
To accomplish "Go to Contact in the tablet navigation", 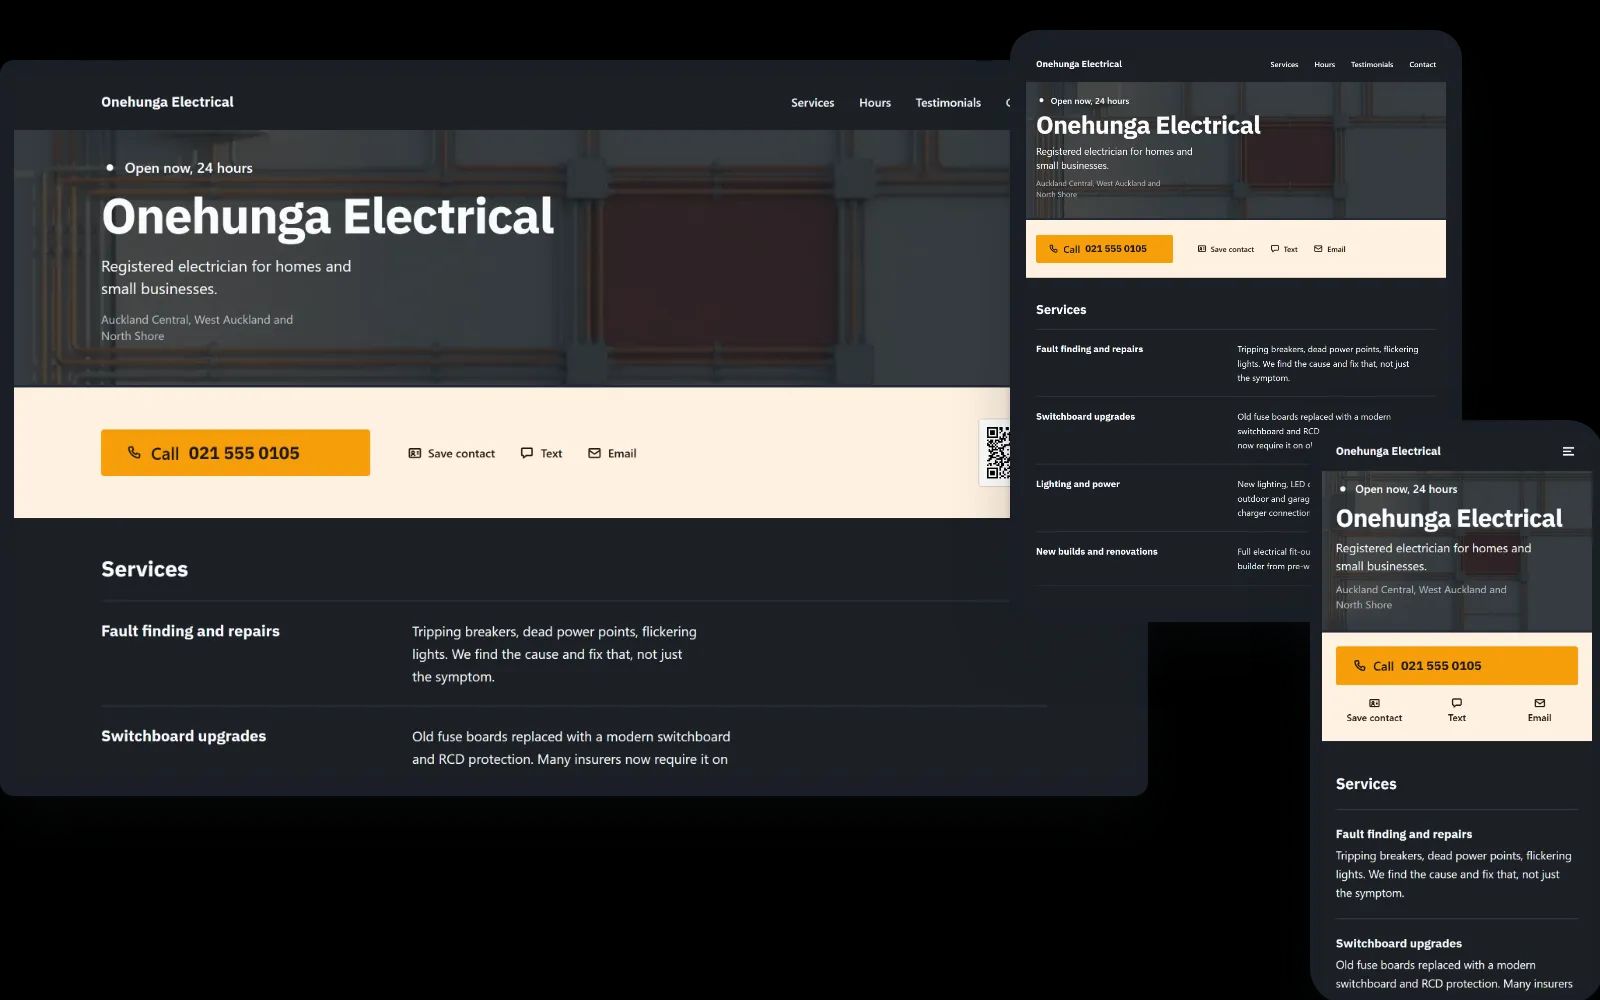I will (1422, 65).
